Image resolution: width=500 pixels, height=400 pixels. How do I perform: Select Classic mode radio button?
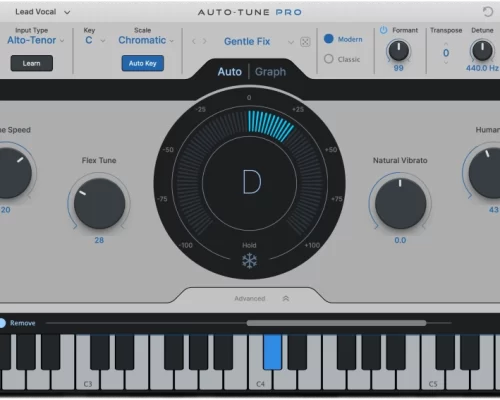329,59
